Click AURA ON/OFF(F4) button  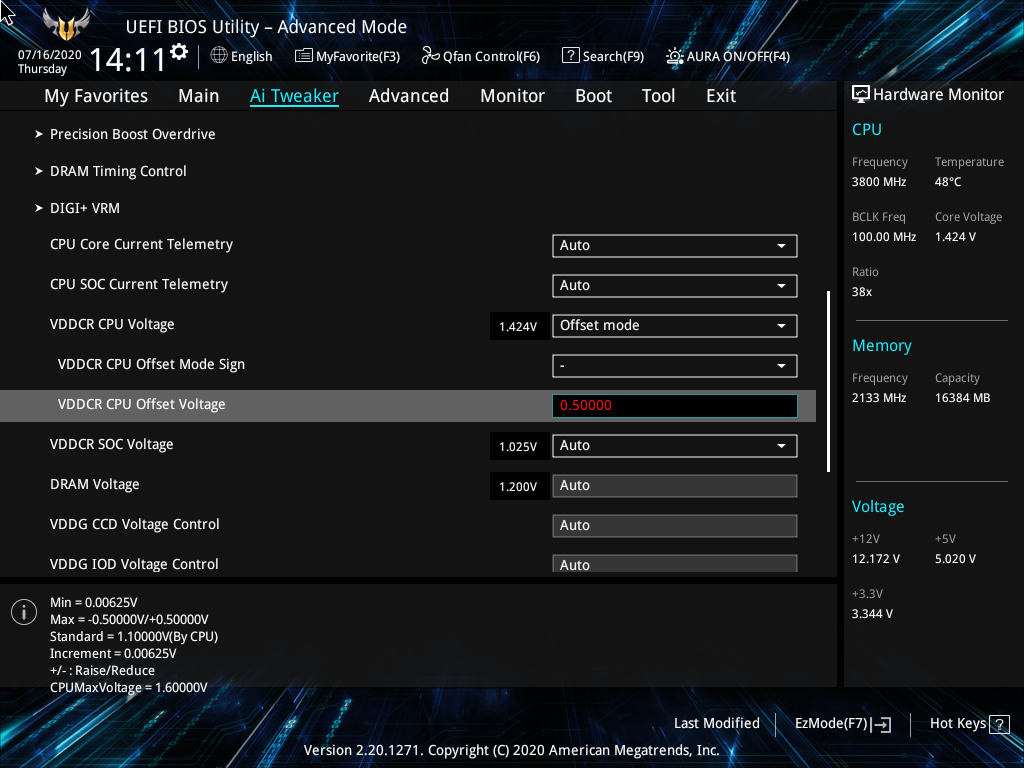pyautogui.click(x=728, y=56)
